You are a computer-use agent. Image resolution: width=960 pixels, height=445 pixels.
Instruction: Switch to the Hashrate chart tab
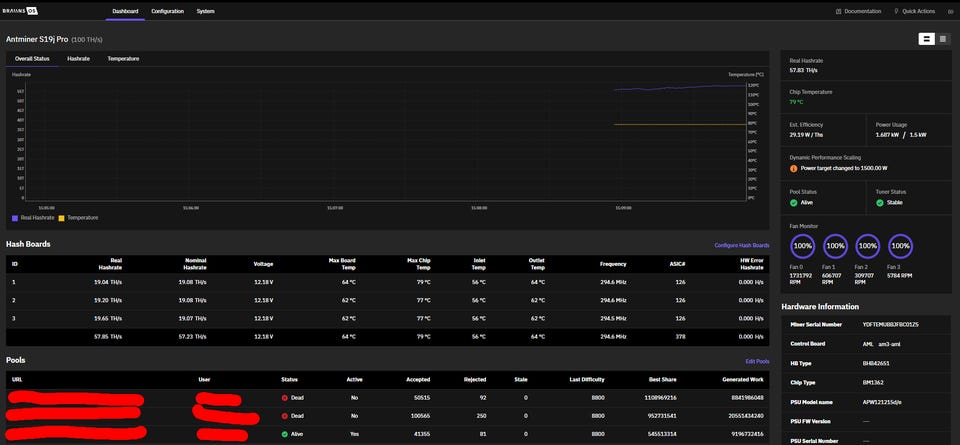coord(78,59)
